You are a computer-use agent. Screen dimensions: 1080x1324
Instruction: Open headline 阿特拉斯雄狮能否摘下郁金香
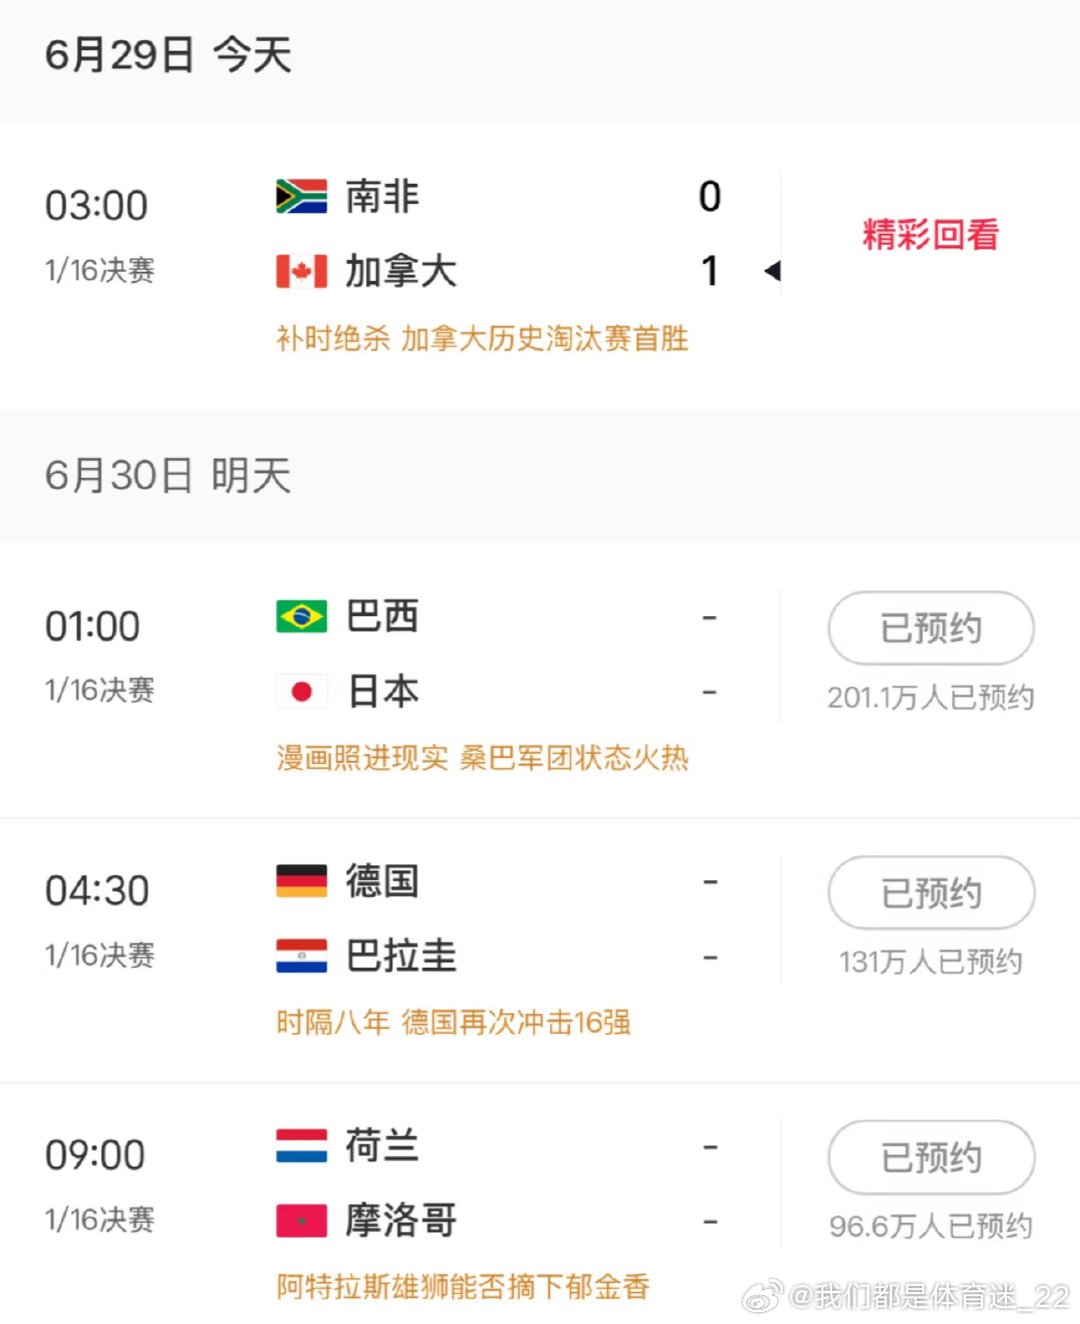tap(463, 1286)
